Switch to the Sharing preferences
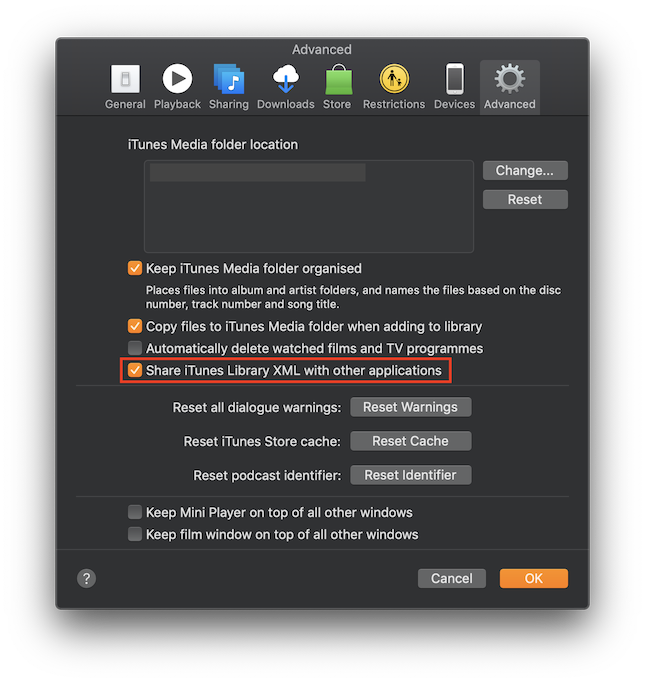Viewport: 645px width, 683px height. pos(229,87)
